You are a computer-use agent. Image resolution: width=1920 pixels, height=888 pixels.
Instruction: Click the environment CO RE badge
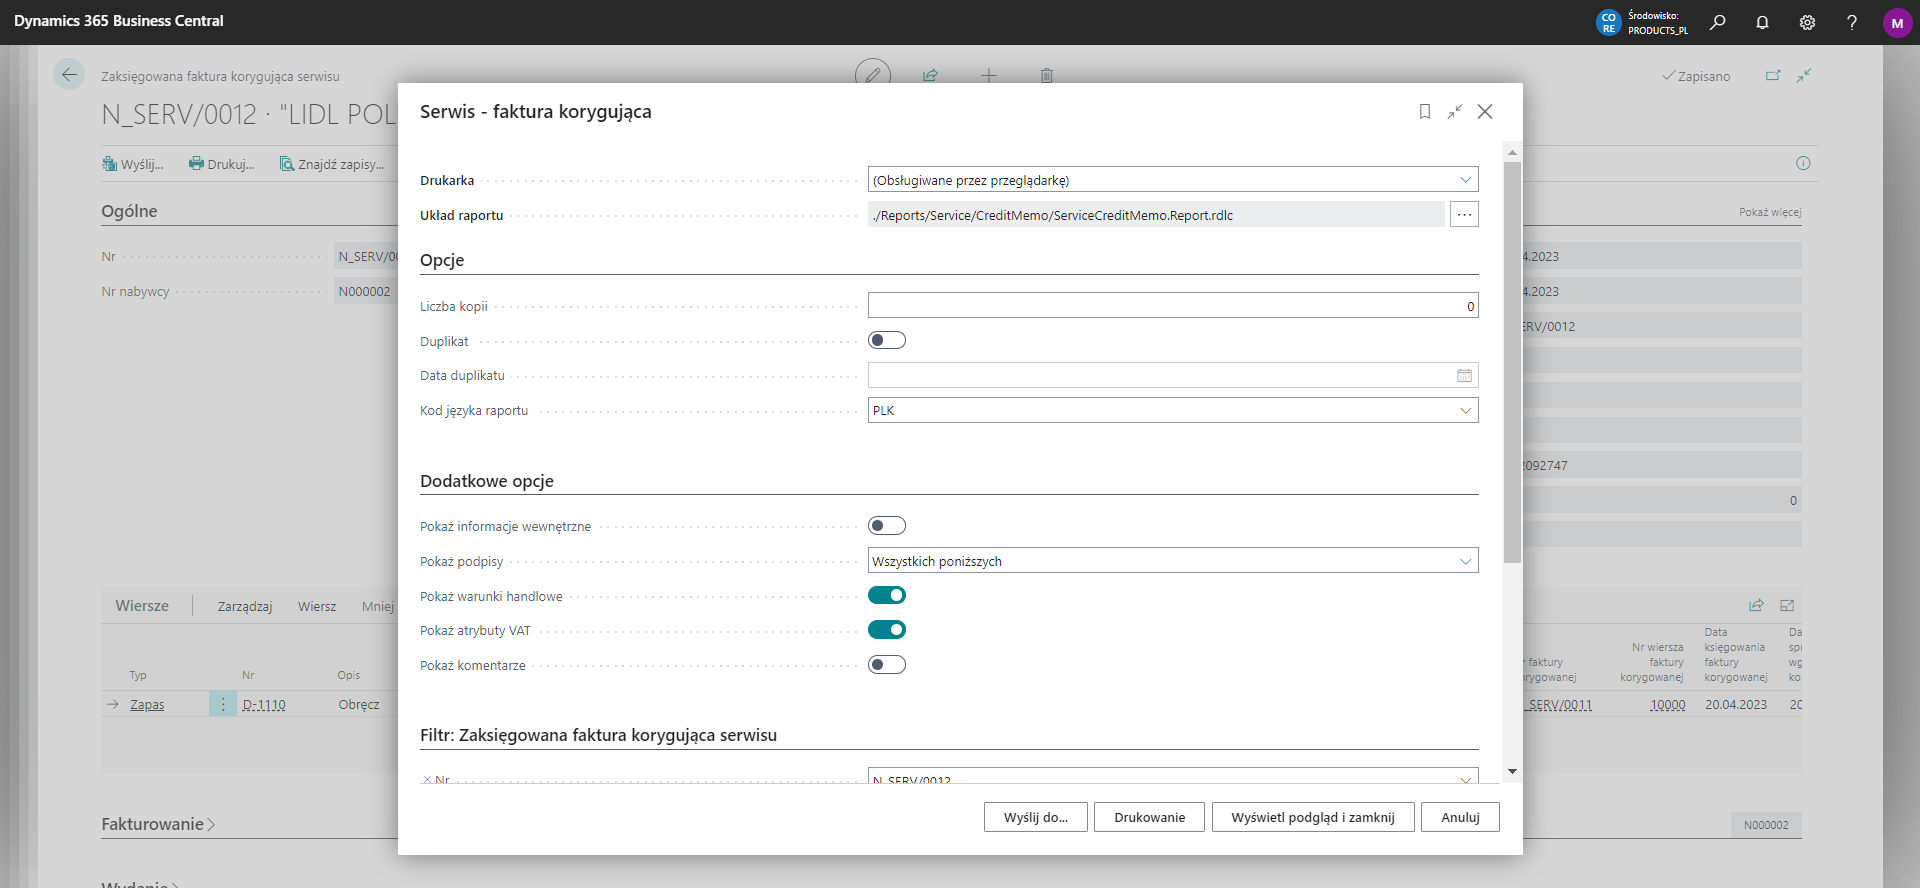tap(1608, 22)
